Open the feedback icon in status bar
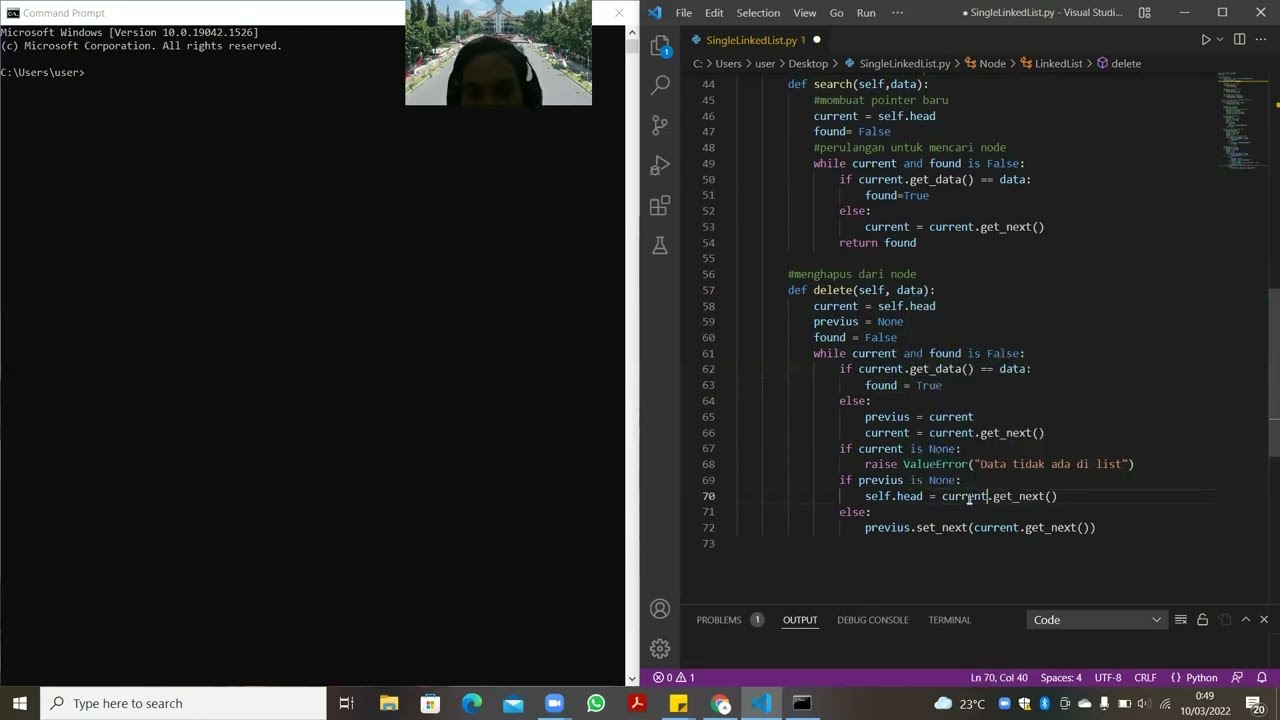The width and height of the screenshot is (1280, 720). pos(1237,677)
